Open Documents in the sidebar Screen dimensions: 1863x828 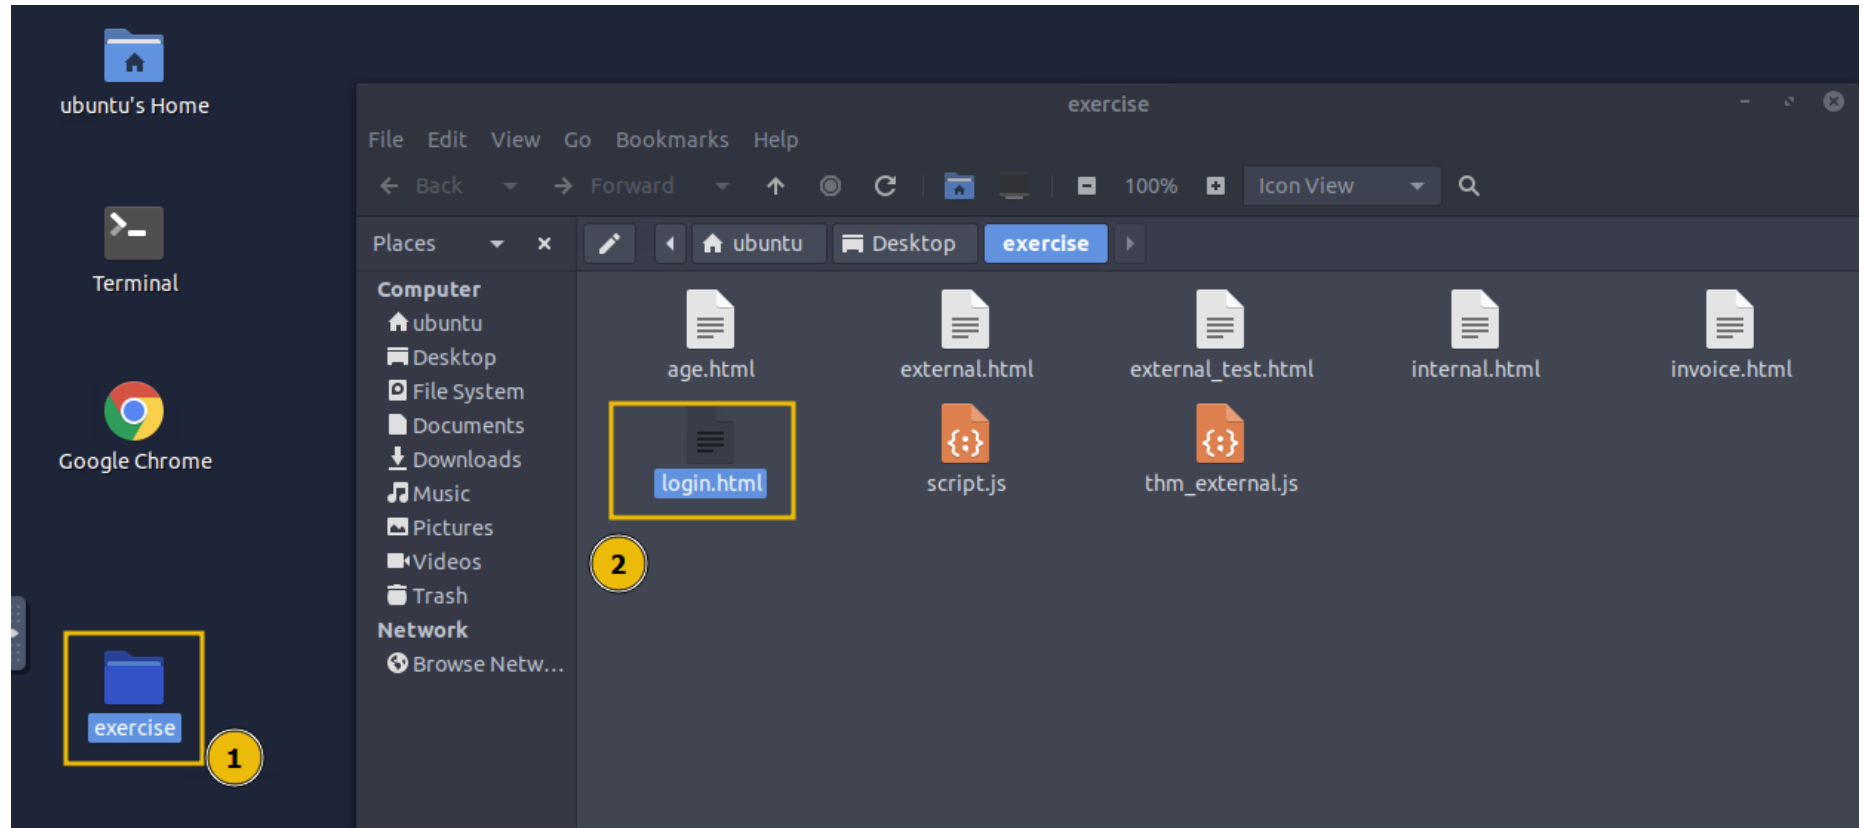[x=456, y=425]
